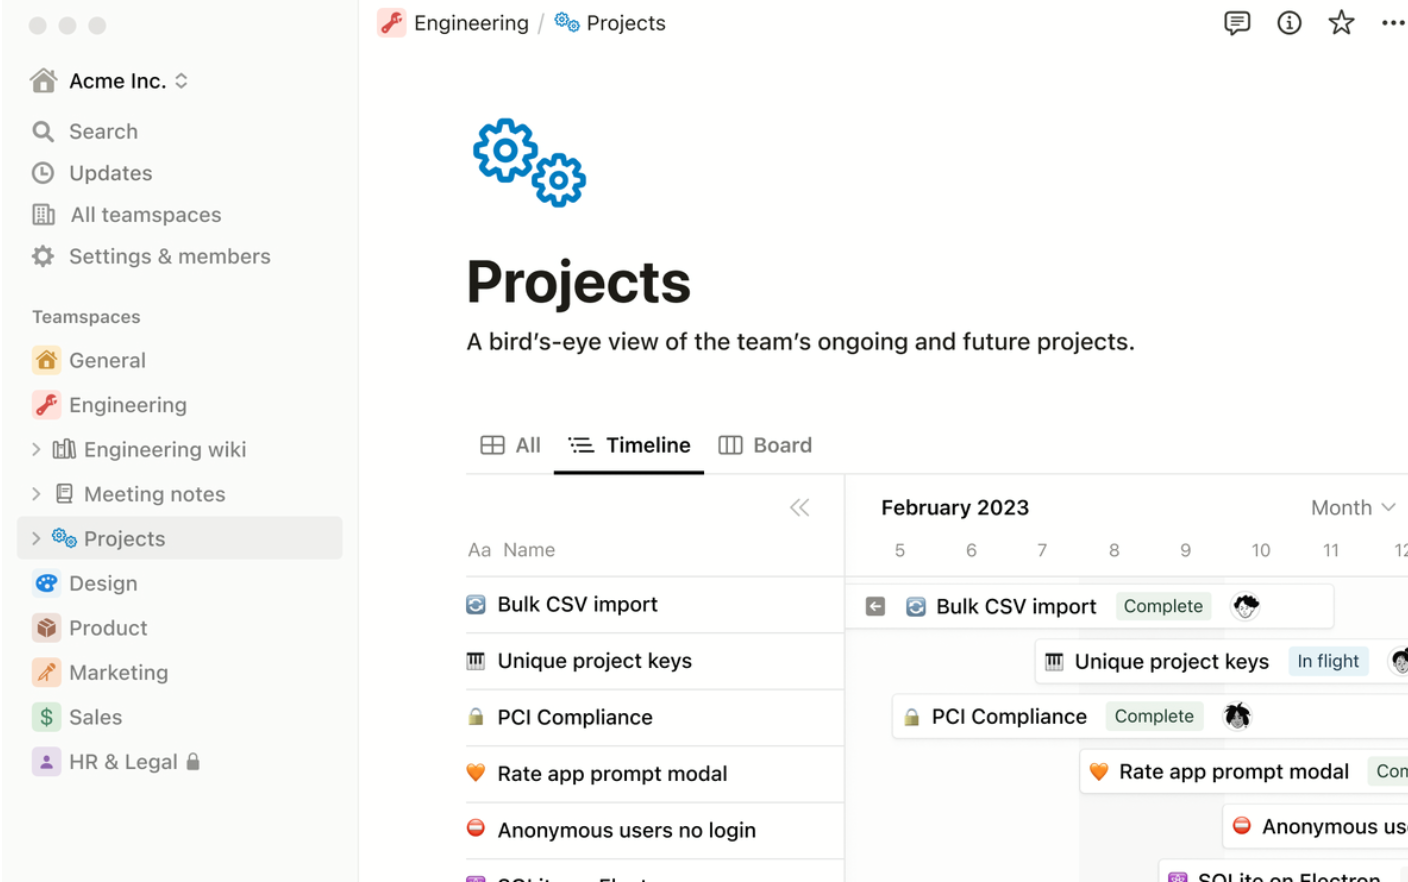Image resolution: width=1408 pixels, height=882 pixels.
Task: Open page info icon in top bar
Action: (x=1289, y=23)
